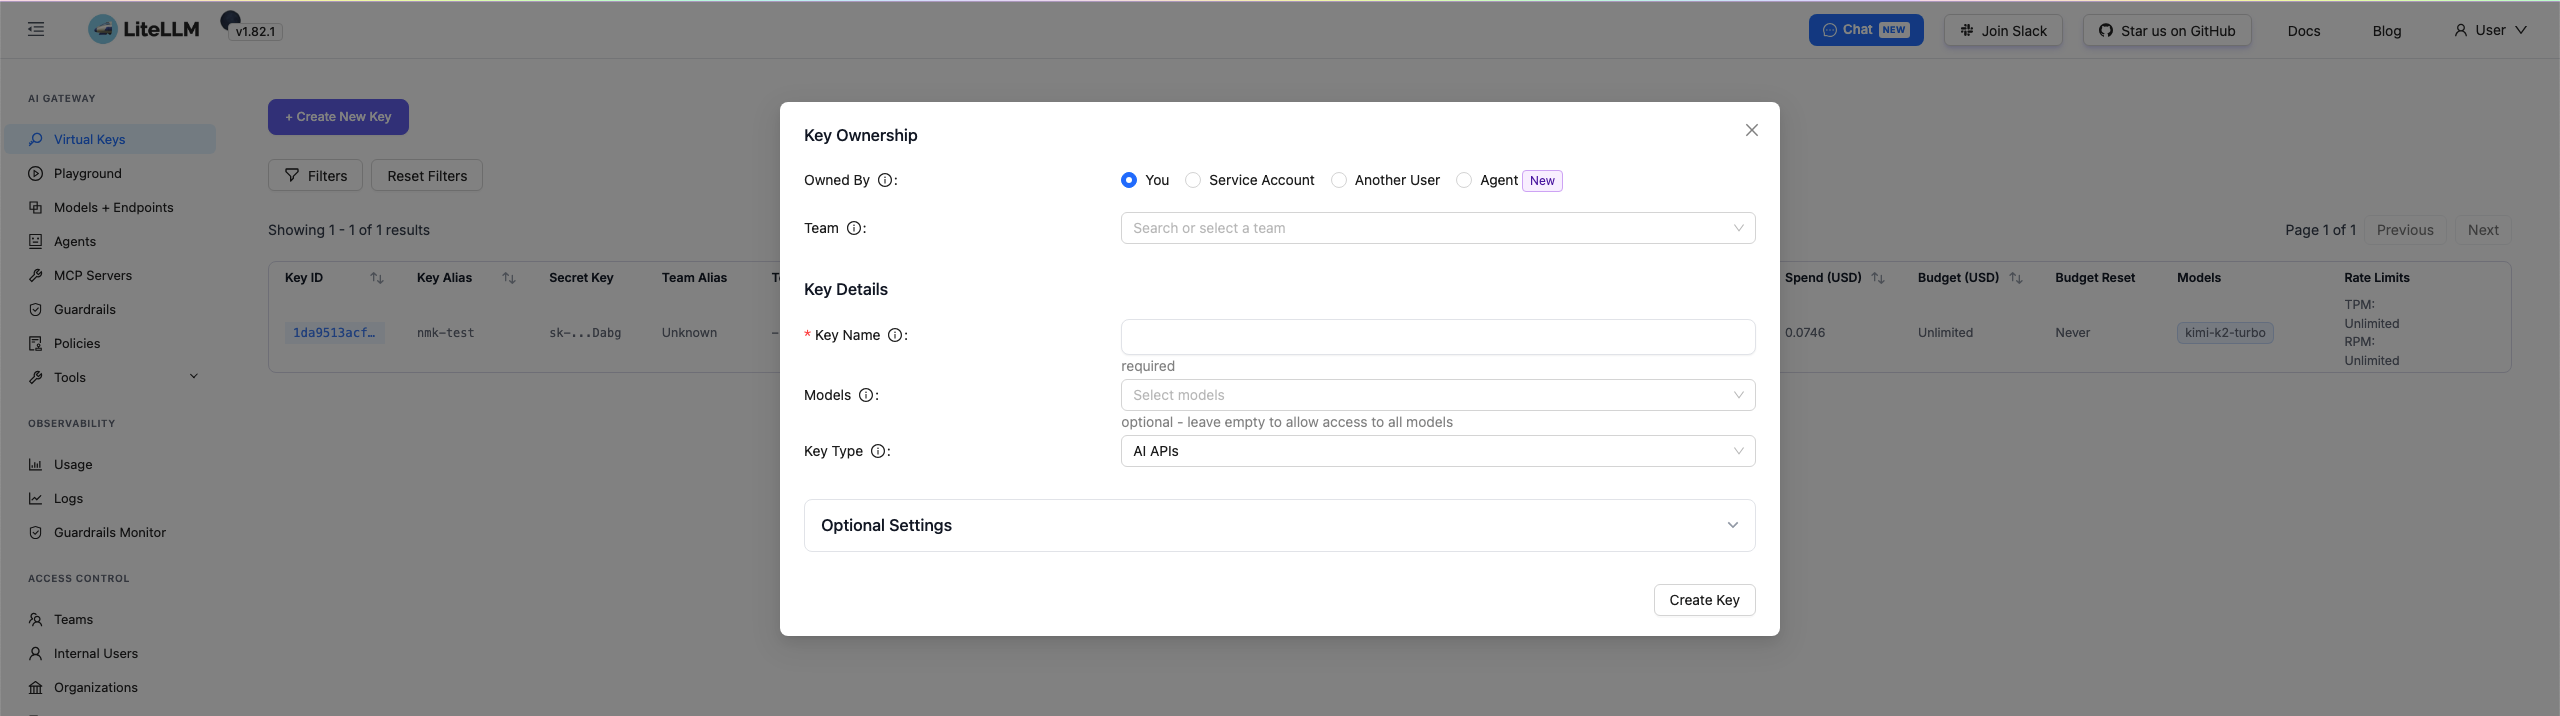Screen dimensions: 2560x716
Task: Click the Team info tooltip icon
Action: (x=854, y=228)
